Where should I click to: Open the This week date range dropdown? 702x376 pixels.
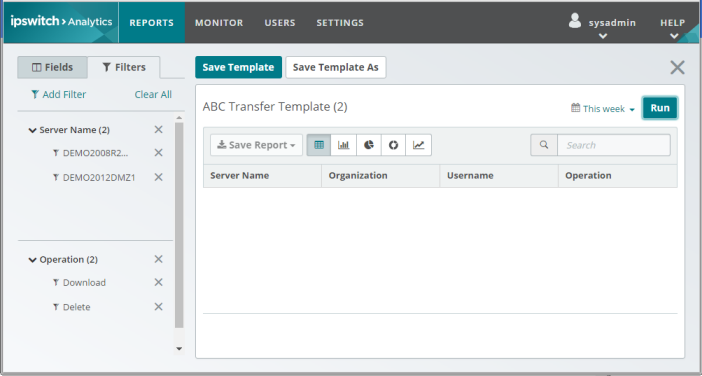coord(603,108)
